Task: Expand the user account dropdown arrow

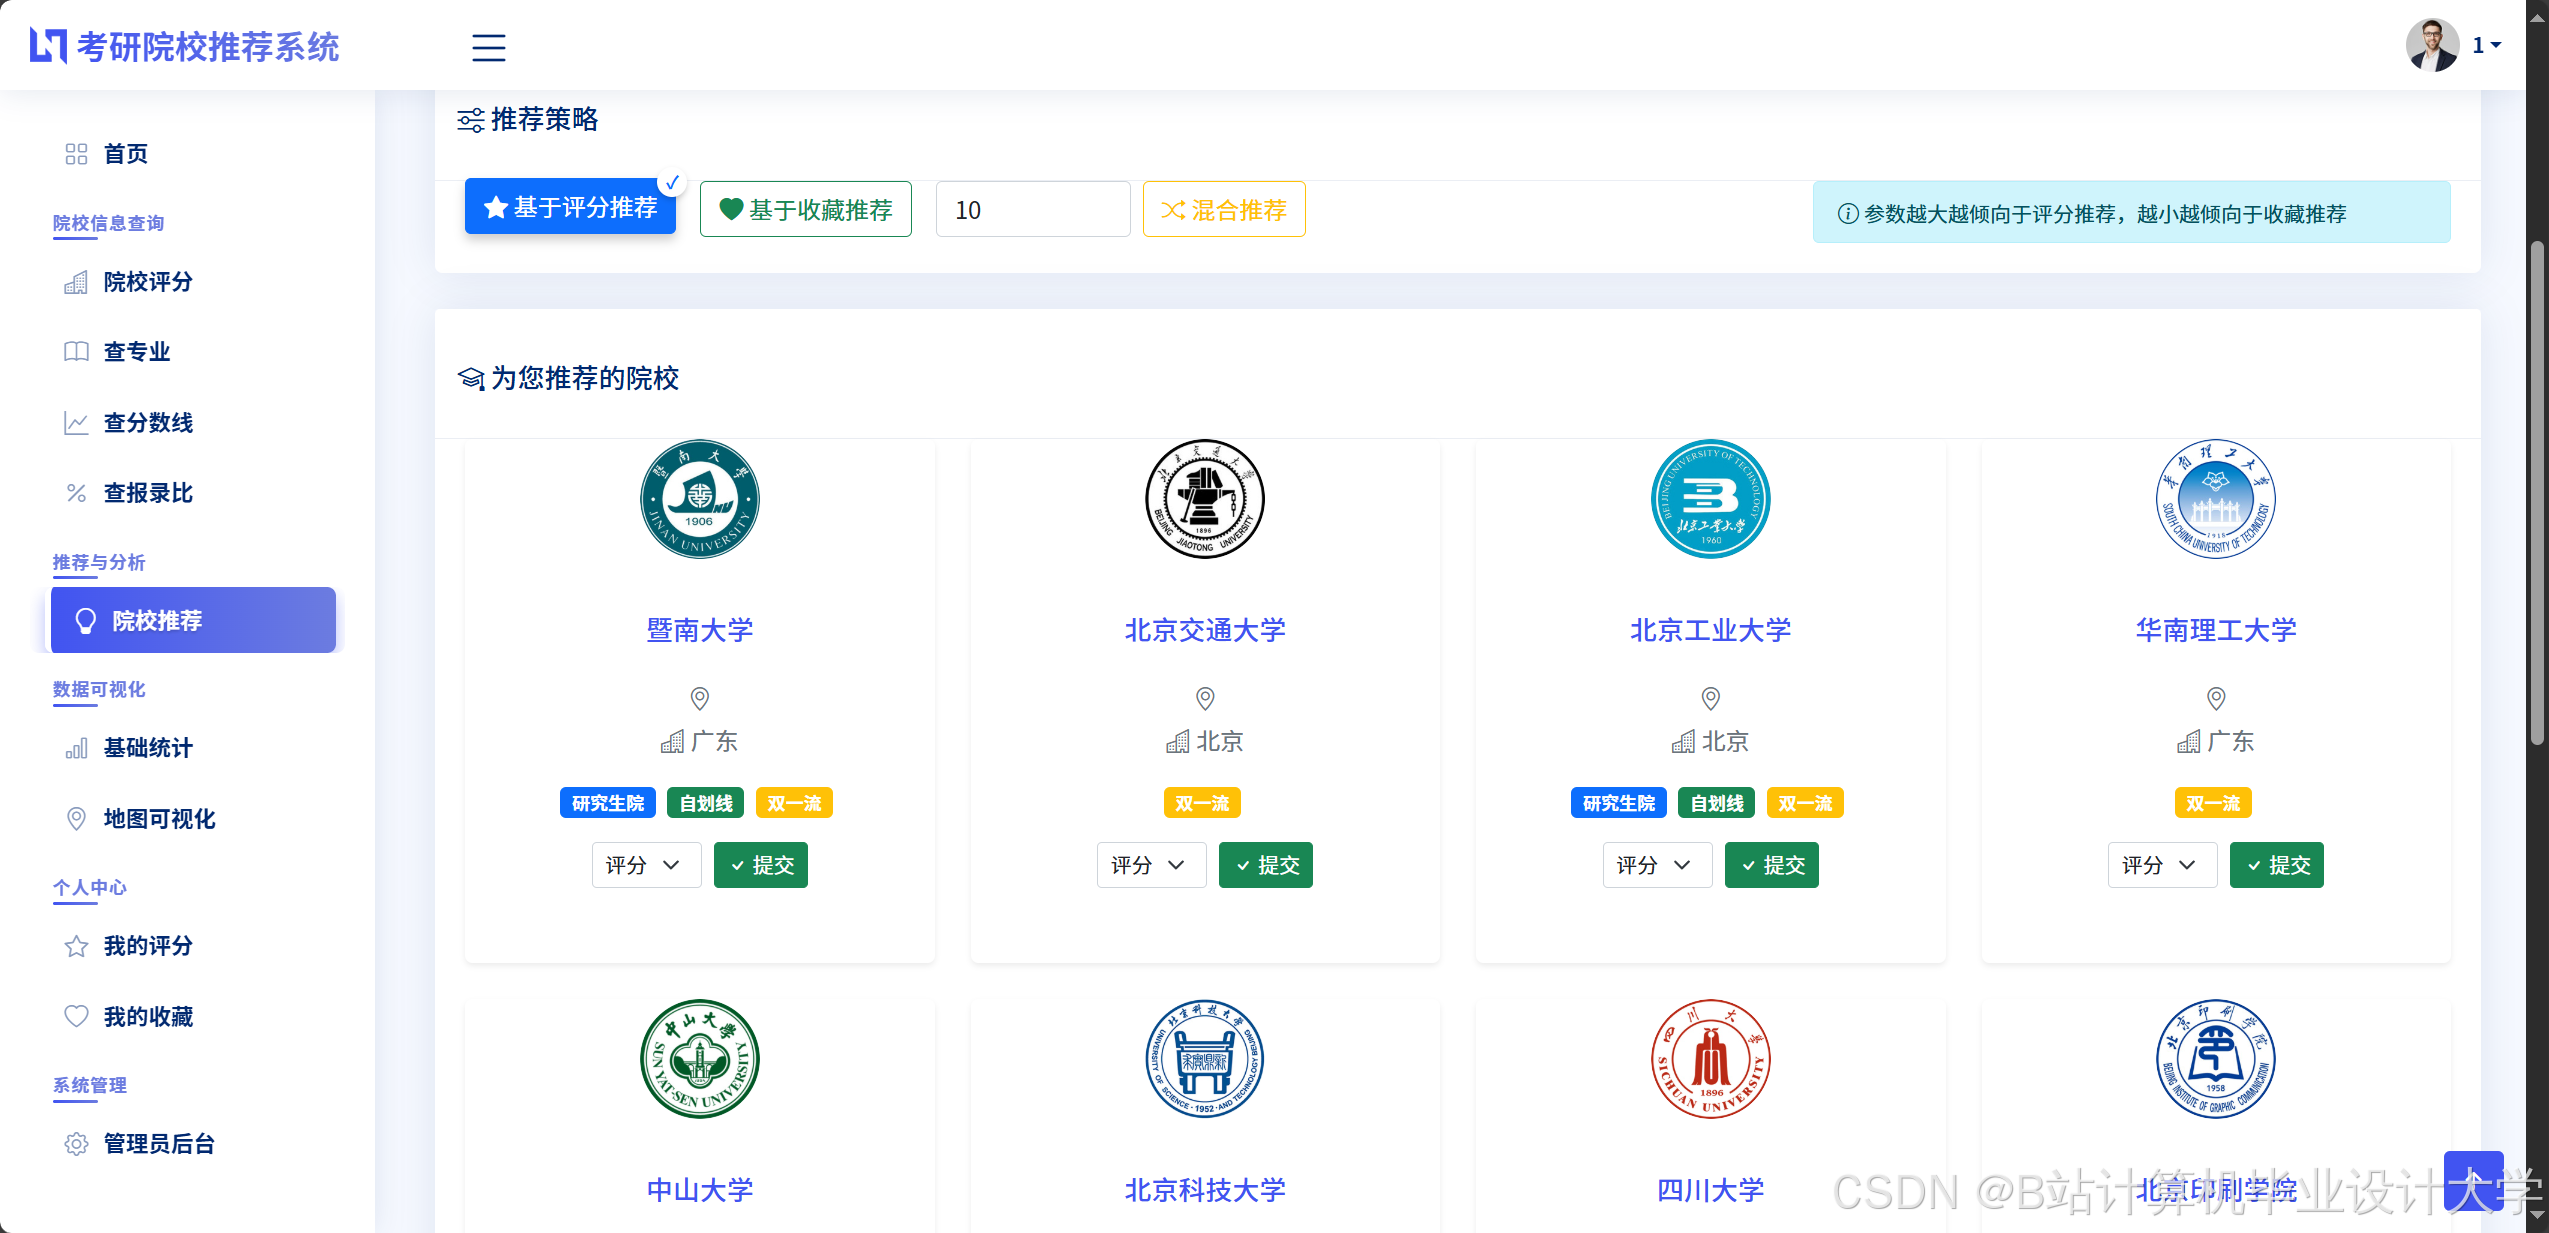Action: click(2496, 45)
